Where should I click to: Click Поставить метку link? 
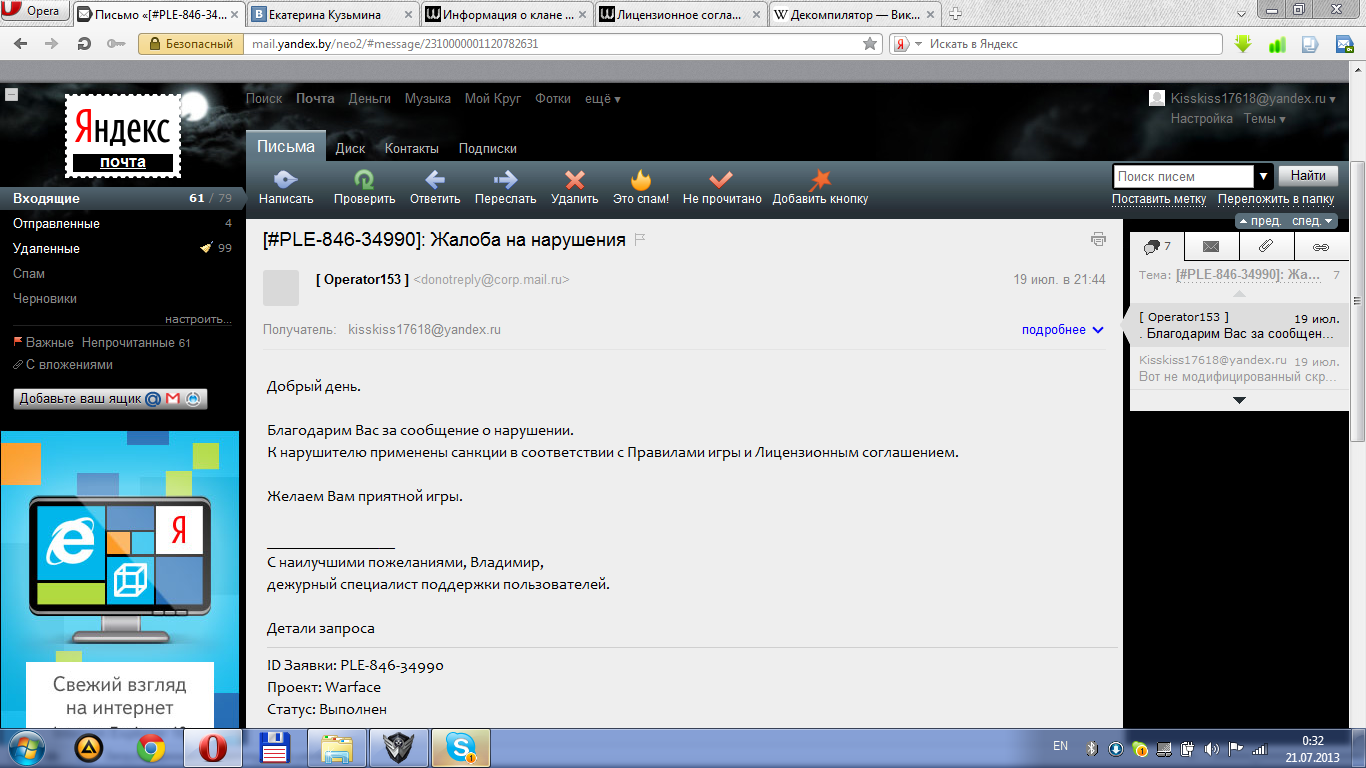[1159, 199]
